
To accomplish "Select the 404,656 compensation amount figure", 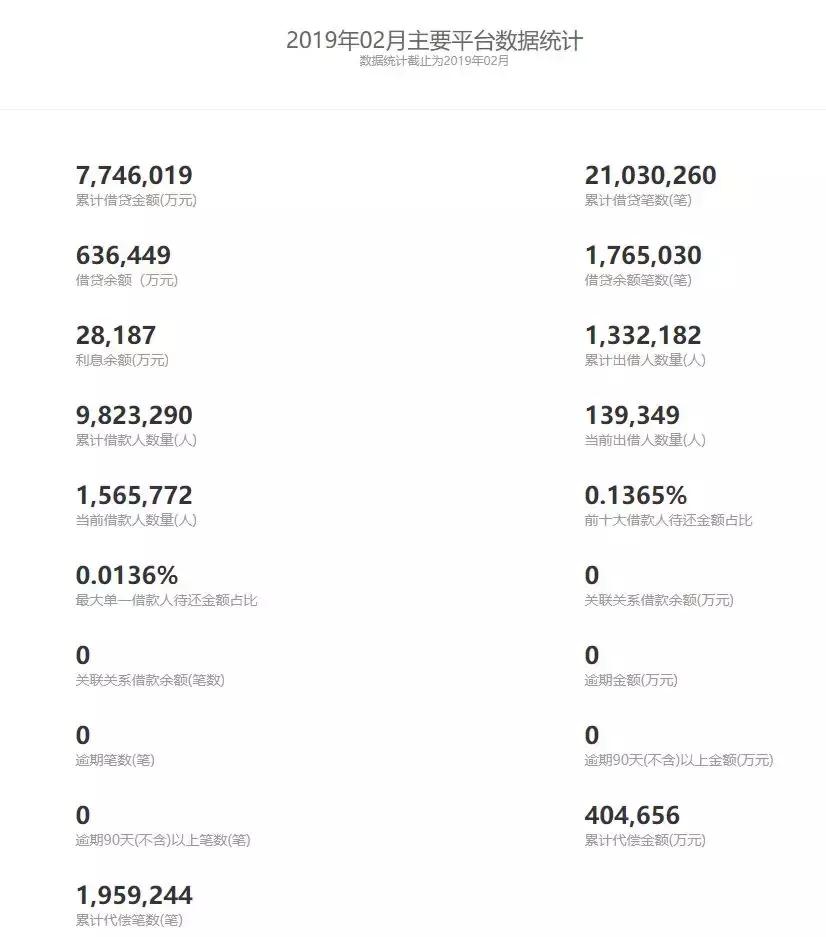I will coord(632,816).
